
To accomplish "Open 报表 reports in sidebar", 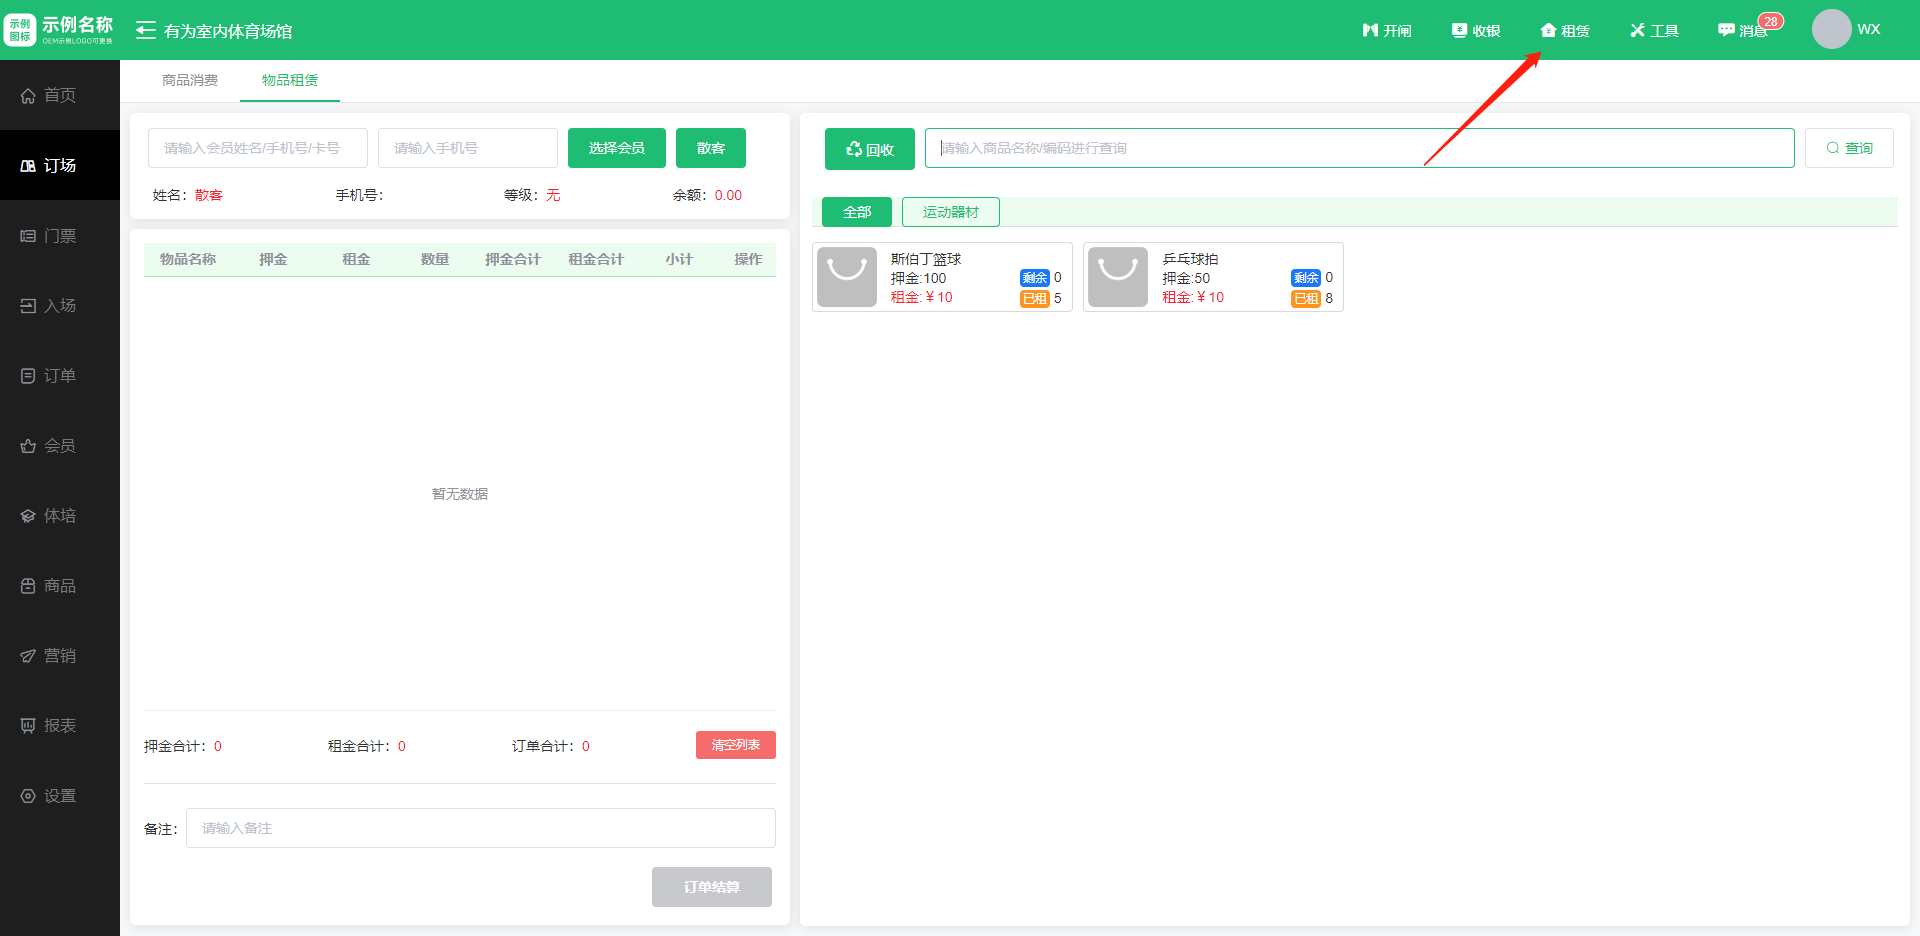I will (x=60, y=726).
